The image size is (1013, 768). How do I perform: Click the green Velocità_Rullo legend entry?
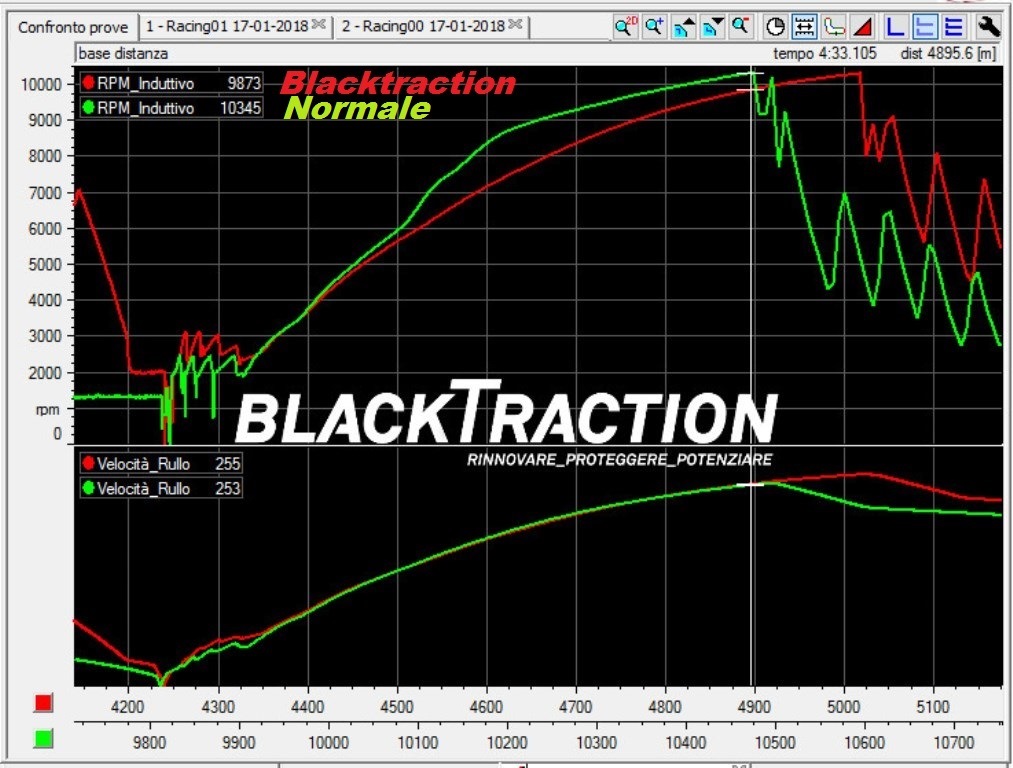(161, 488)
